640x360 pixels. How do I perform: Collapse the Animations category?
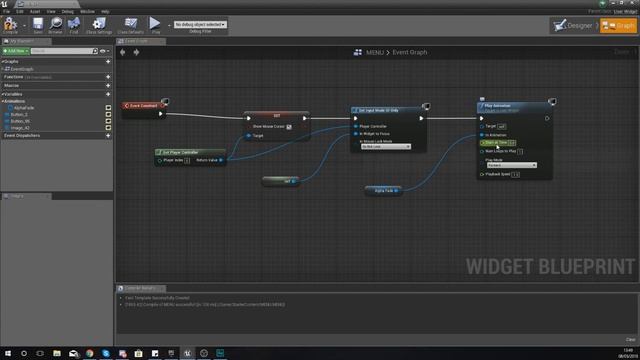(2, 101)
